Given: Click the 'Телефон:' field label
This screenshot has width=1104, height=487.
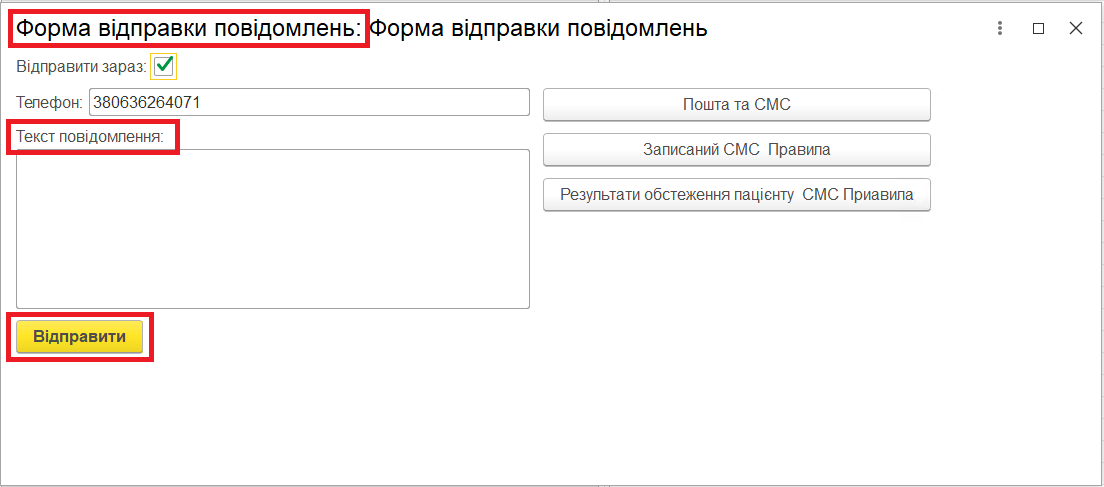Looking at the screenshot, I should pyautogui.click(x=49, y=102).
